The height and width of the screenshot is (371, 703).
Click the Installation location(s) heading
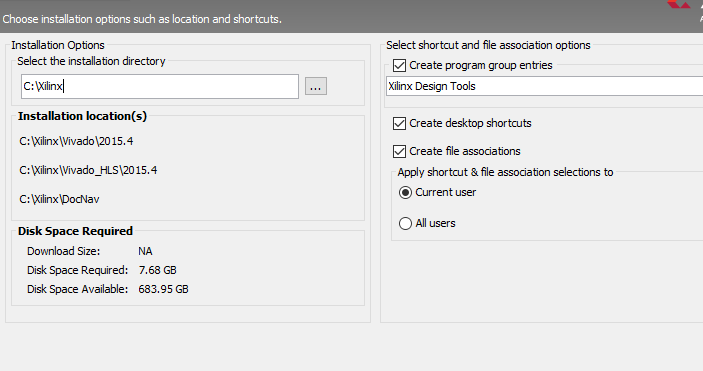[82, 116]
